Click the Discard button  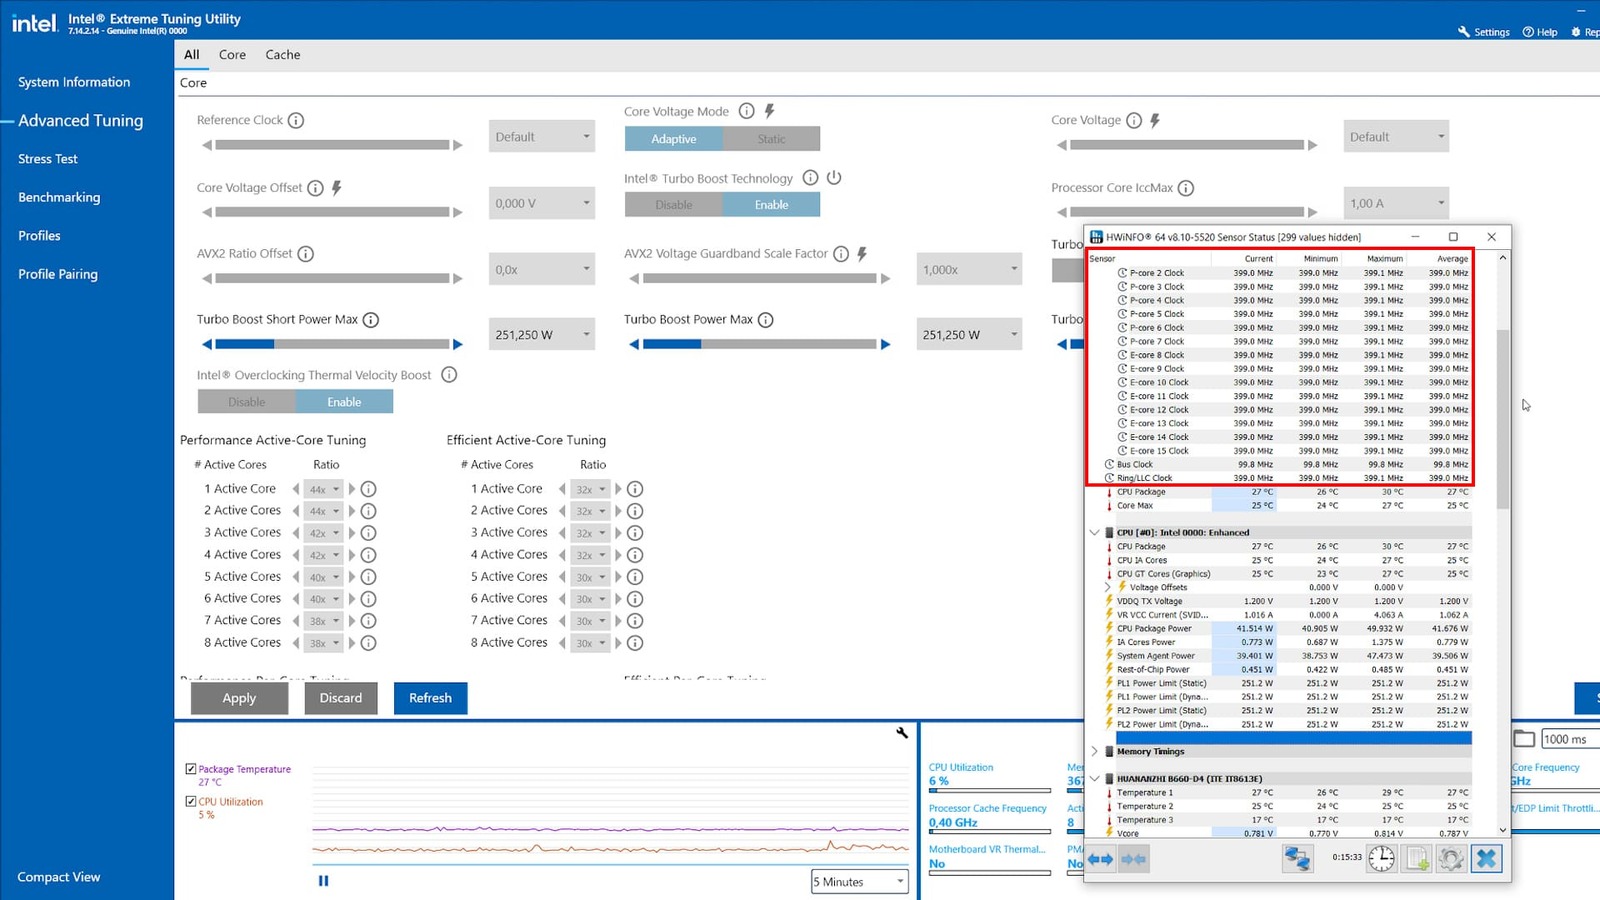point(341,698)
